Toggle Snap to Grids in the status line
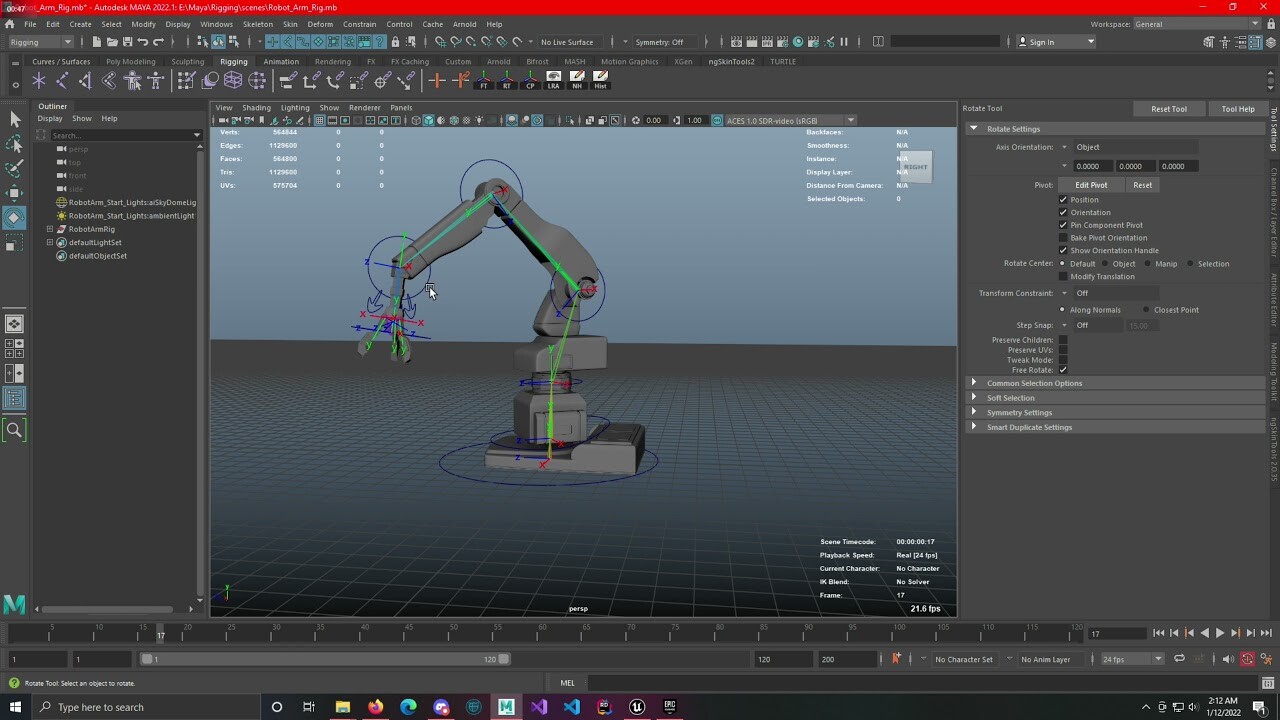This screenshot has height=720, width=1280. click(440, 42)
